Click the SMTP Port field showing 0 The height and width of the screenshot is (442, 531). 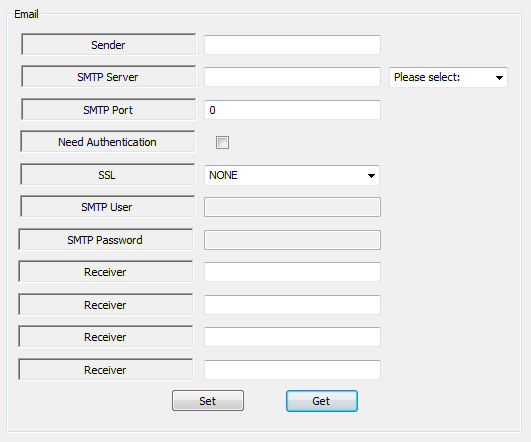(292, 110)
